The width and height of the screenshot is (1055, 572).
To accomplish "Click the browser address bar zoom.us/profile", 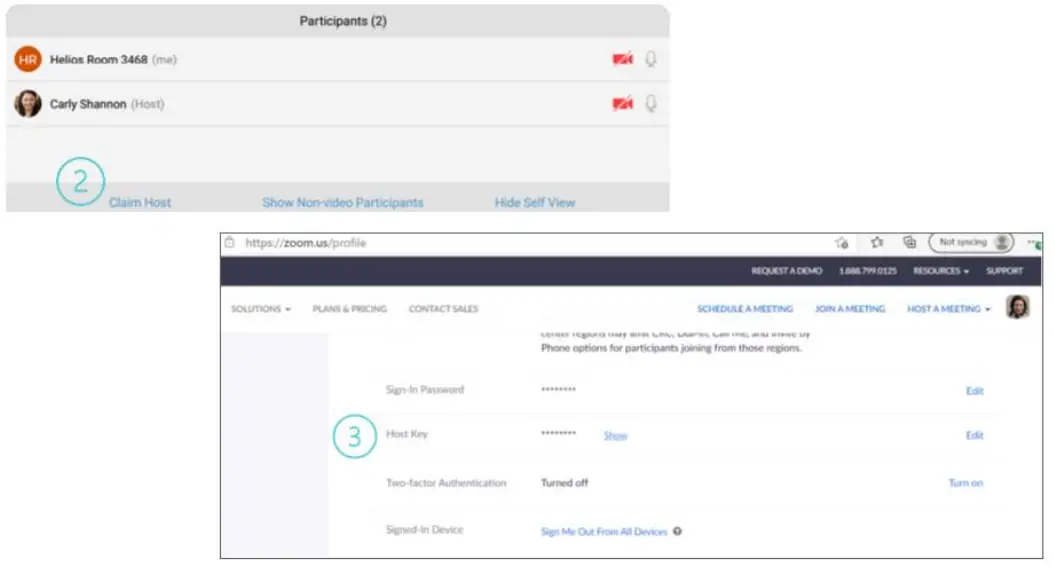I will click(306, 243).
